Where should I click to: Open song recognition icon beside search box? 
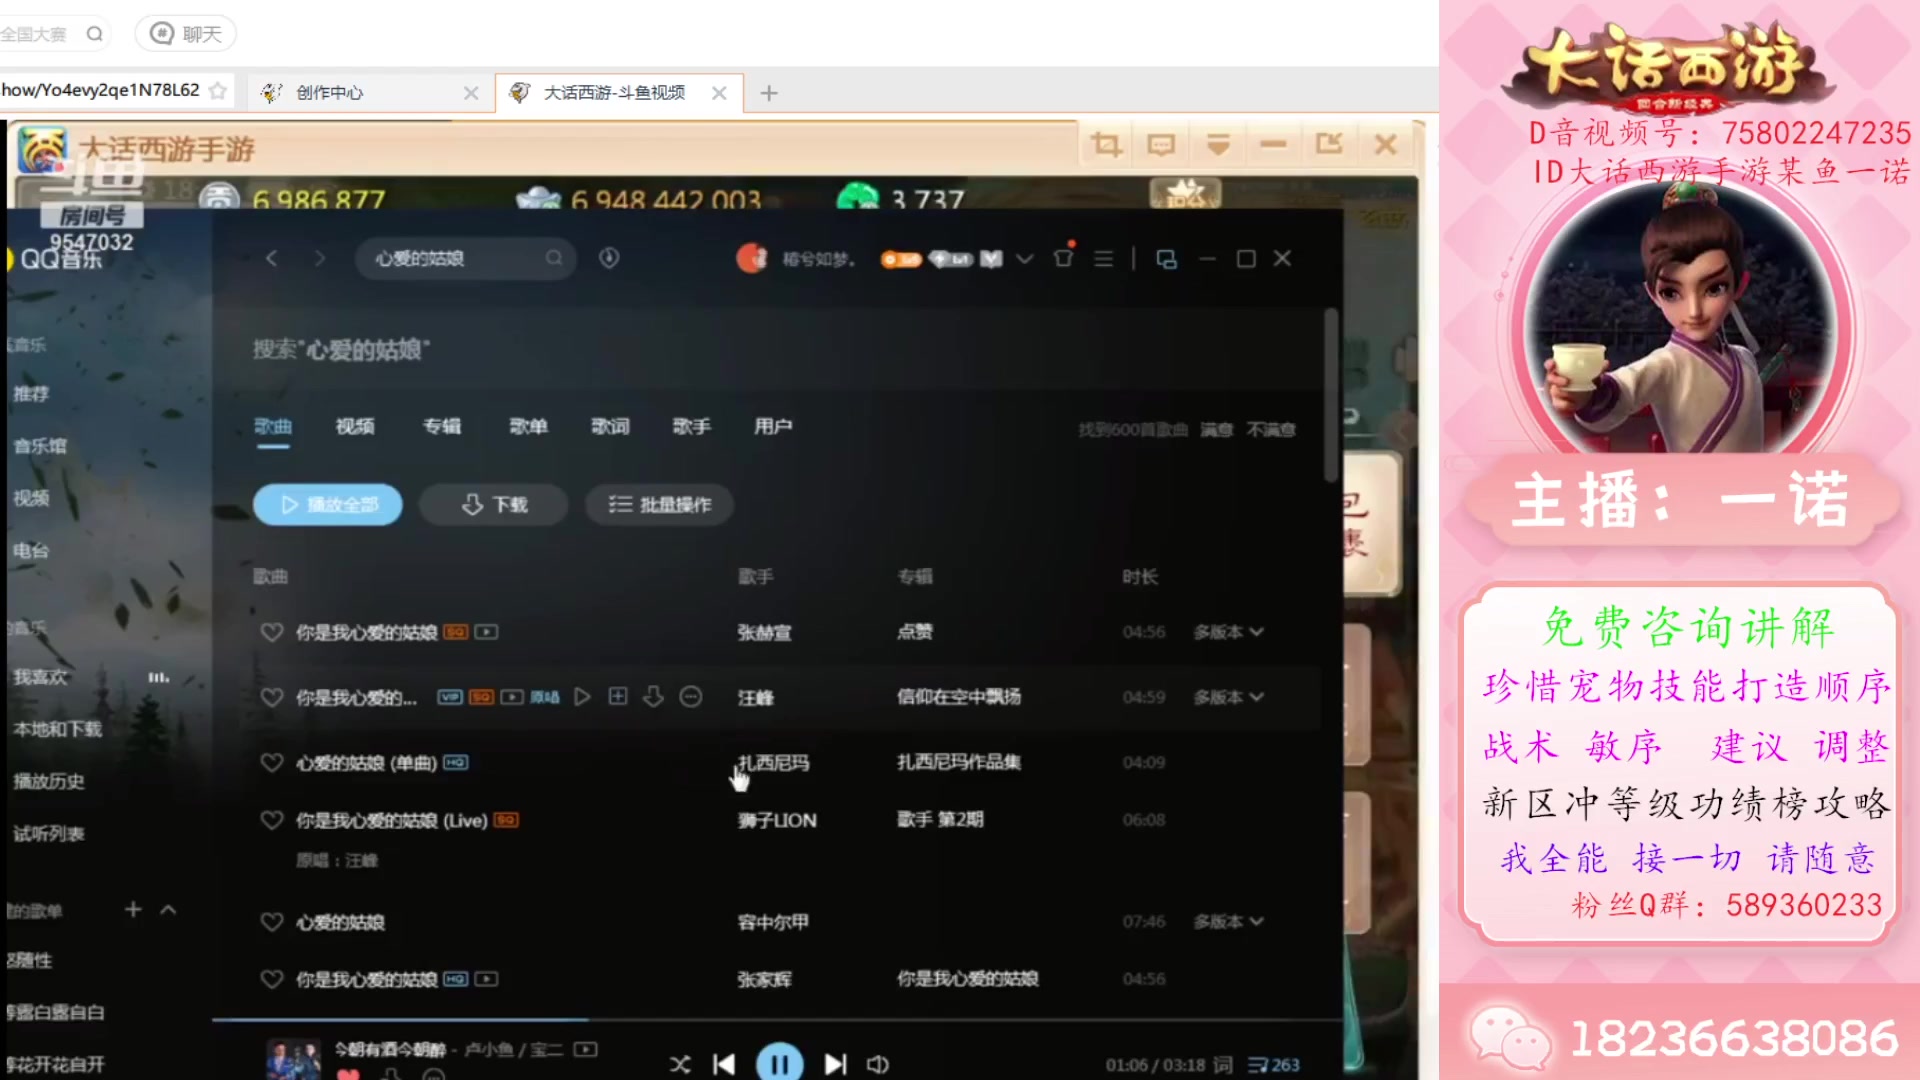pyautogui.click(x=609, y=258)
